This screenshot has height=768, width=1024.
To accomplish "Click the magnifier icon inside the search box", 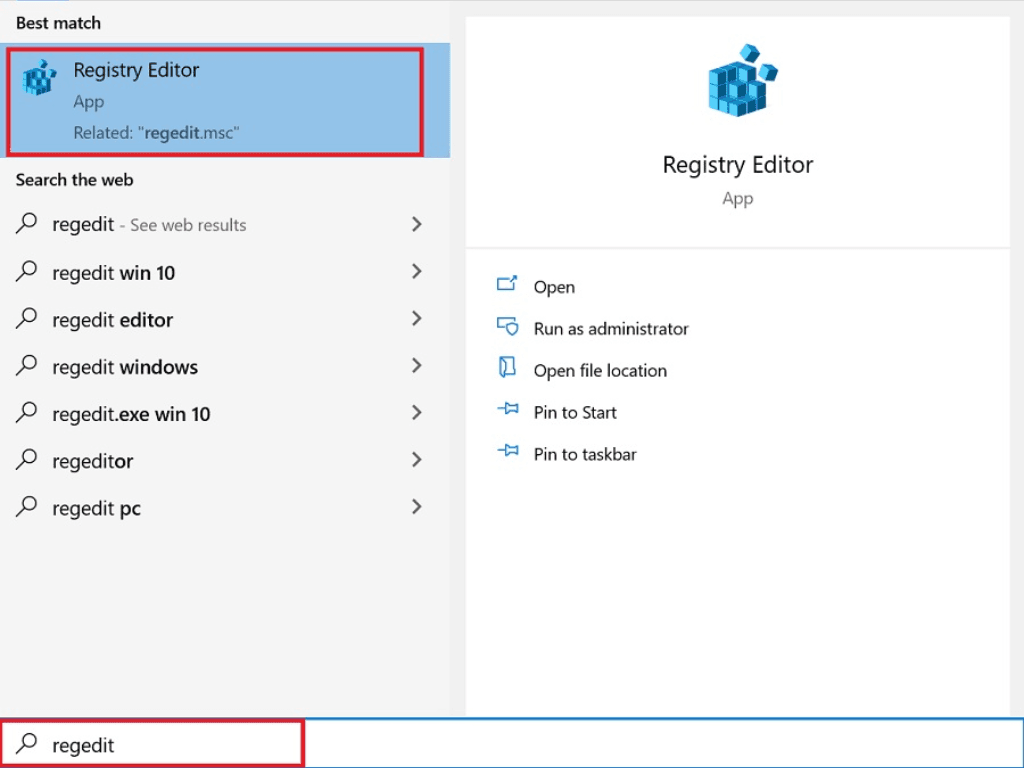I will pos(28,744).
